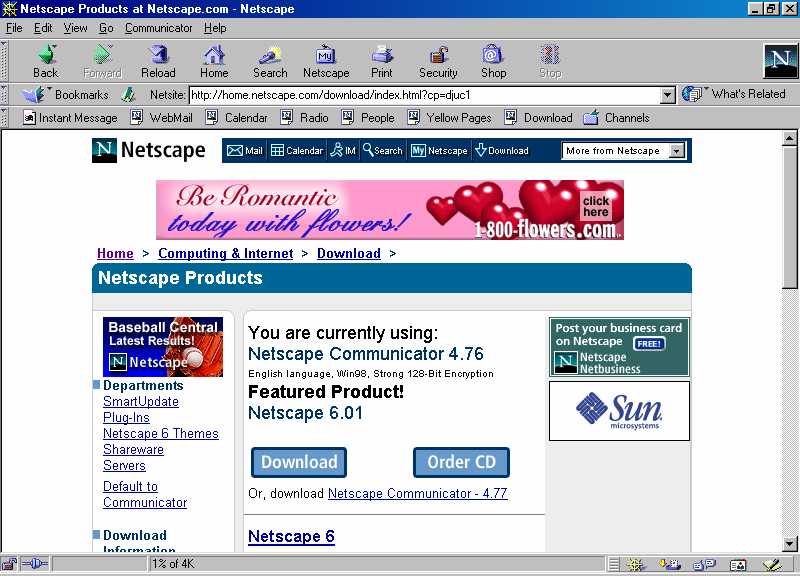The height and width of the screenshot is (576, 800).
Task: Open the Shop toolbar button
Action: [x=493, y=61]
